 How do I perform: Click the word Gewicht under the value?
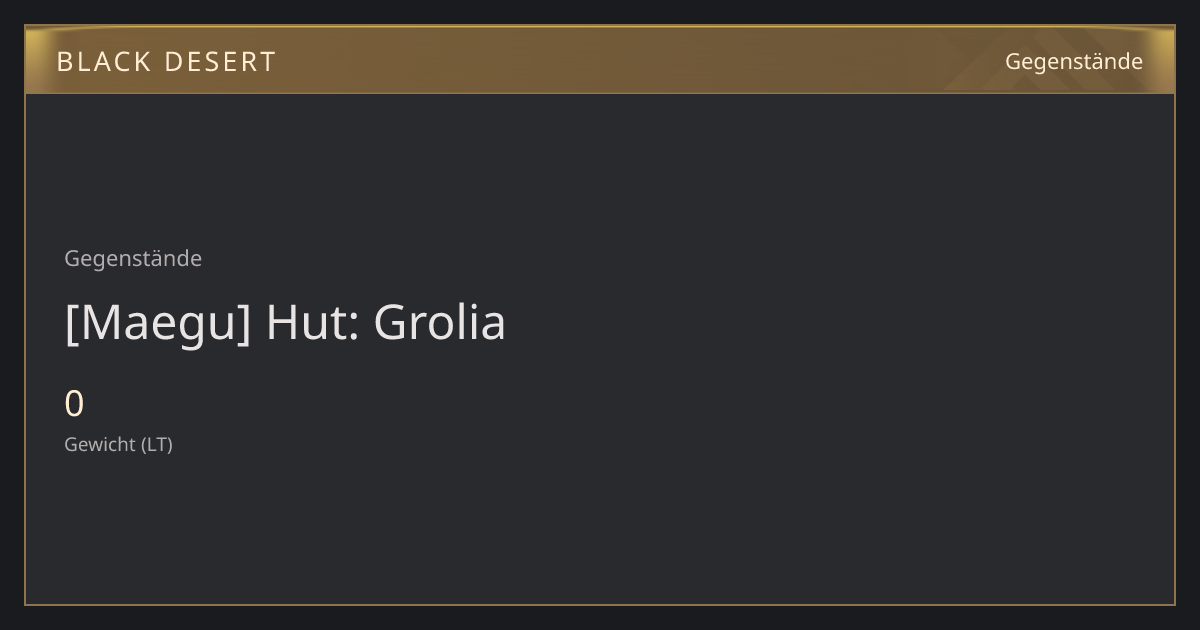click(99, 444)
